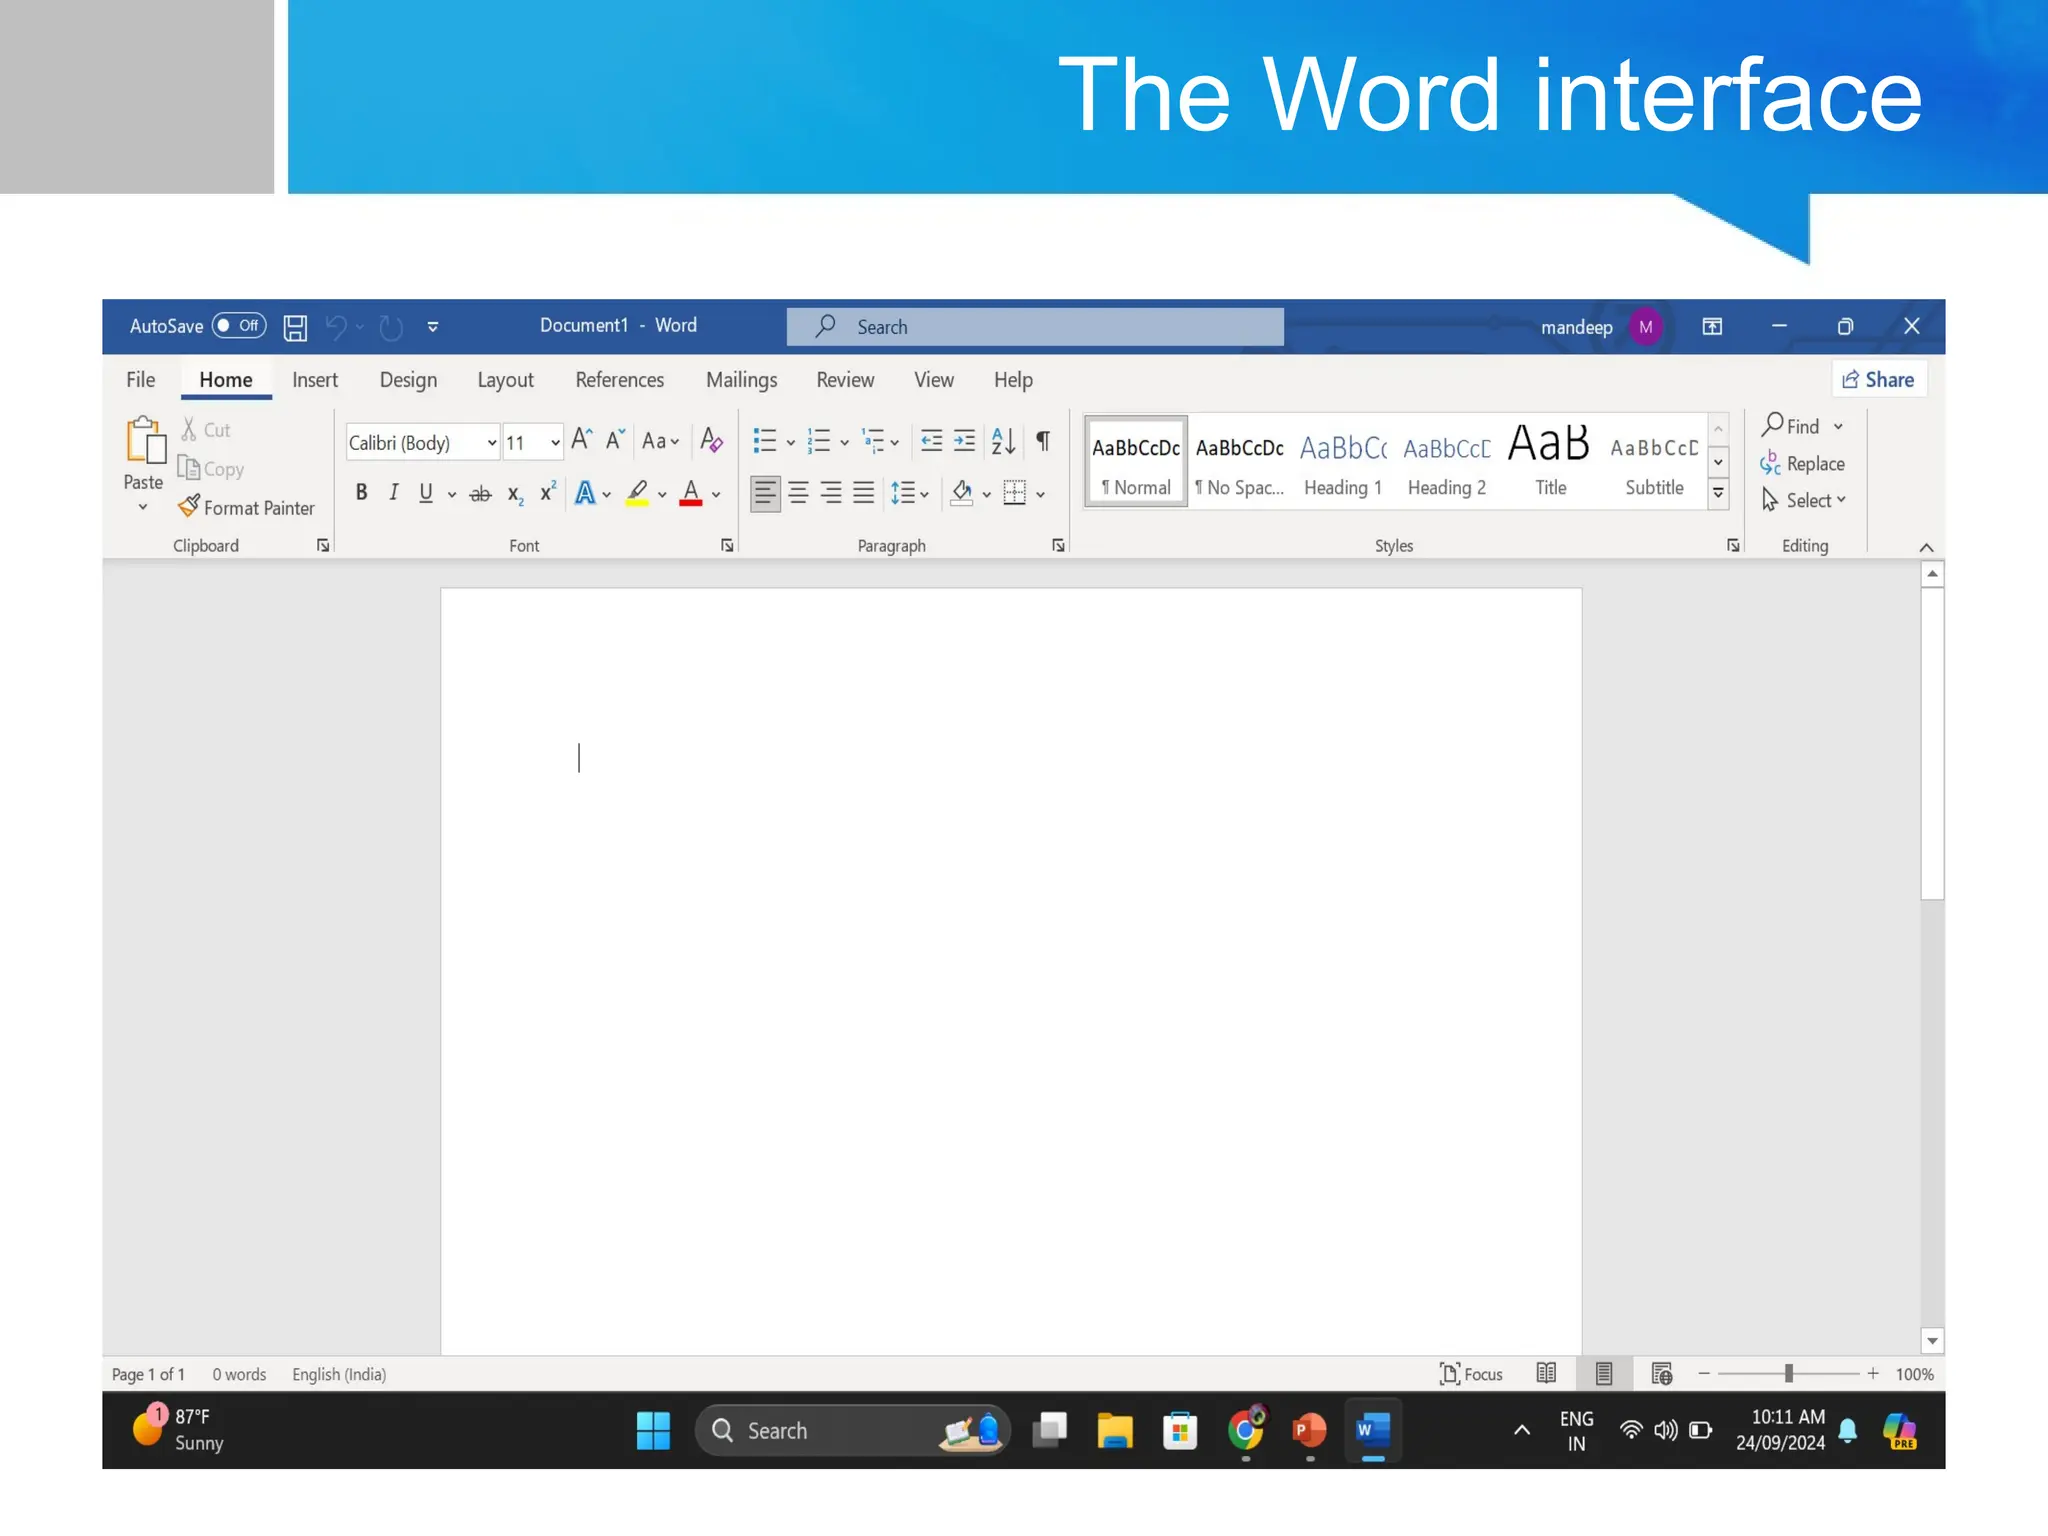2048x1536 pixels.
Task: Open the Select dropdown in Editing
Action: coord(1805,500)
